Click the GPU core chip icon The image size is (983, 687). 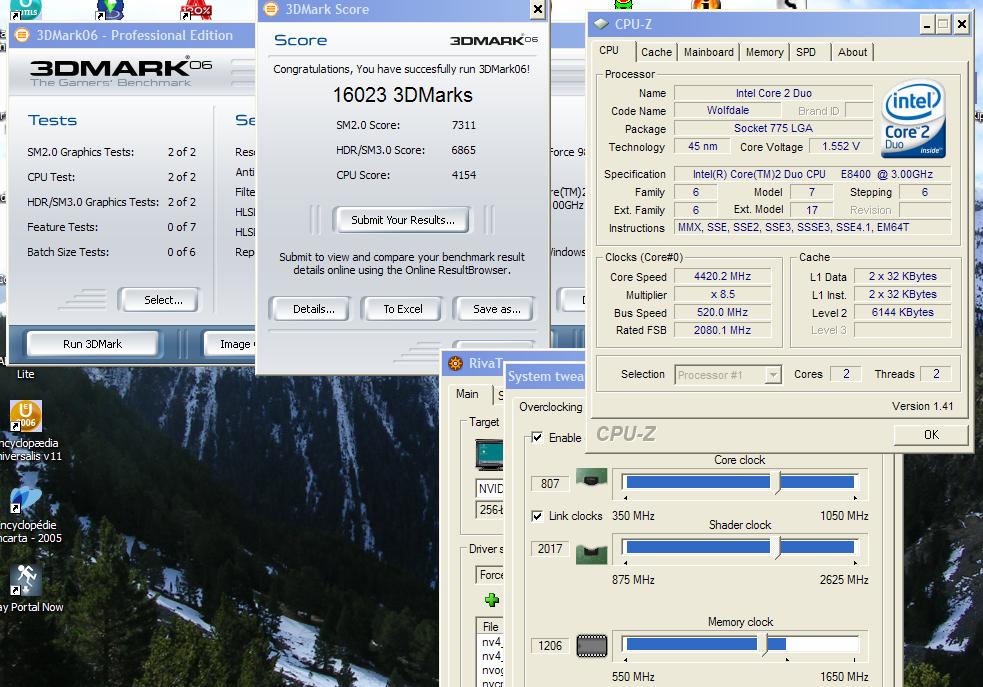(591, 478)
